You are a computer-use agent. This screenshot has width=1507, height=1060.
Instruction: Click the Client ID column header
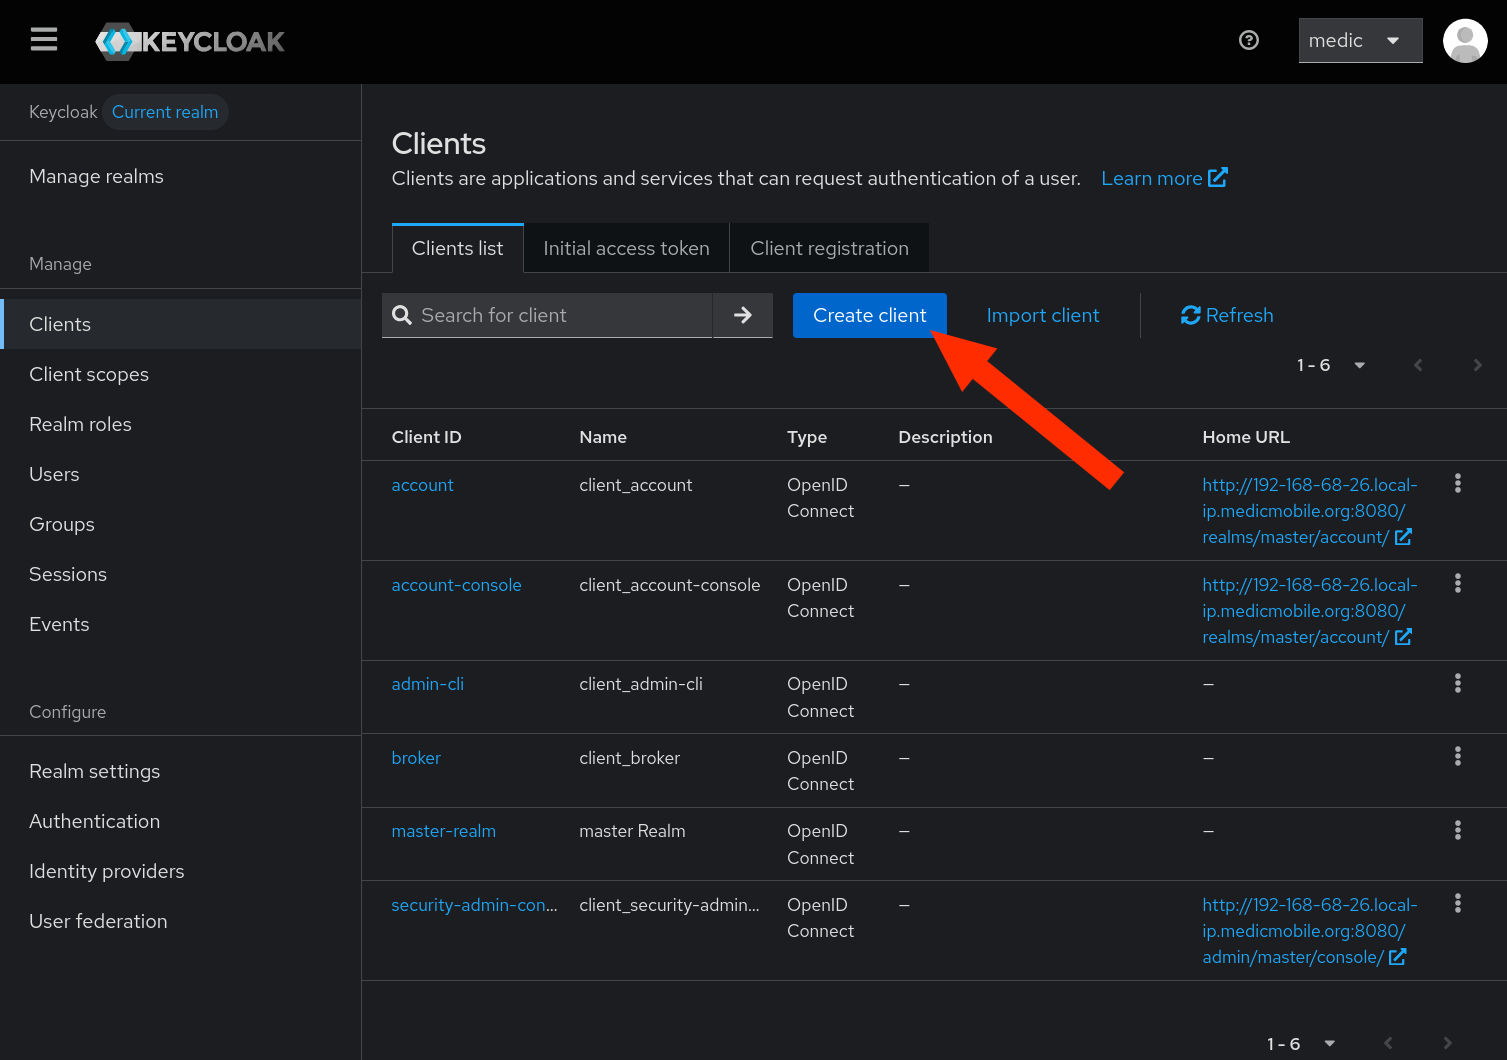pos(426,437)
